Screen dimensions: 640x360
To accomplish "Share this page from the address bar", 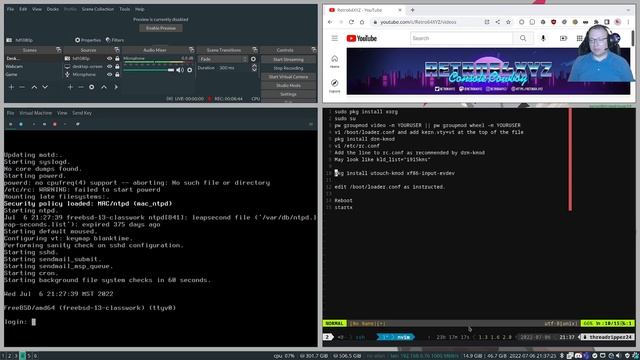I will 498,22.
